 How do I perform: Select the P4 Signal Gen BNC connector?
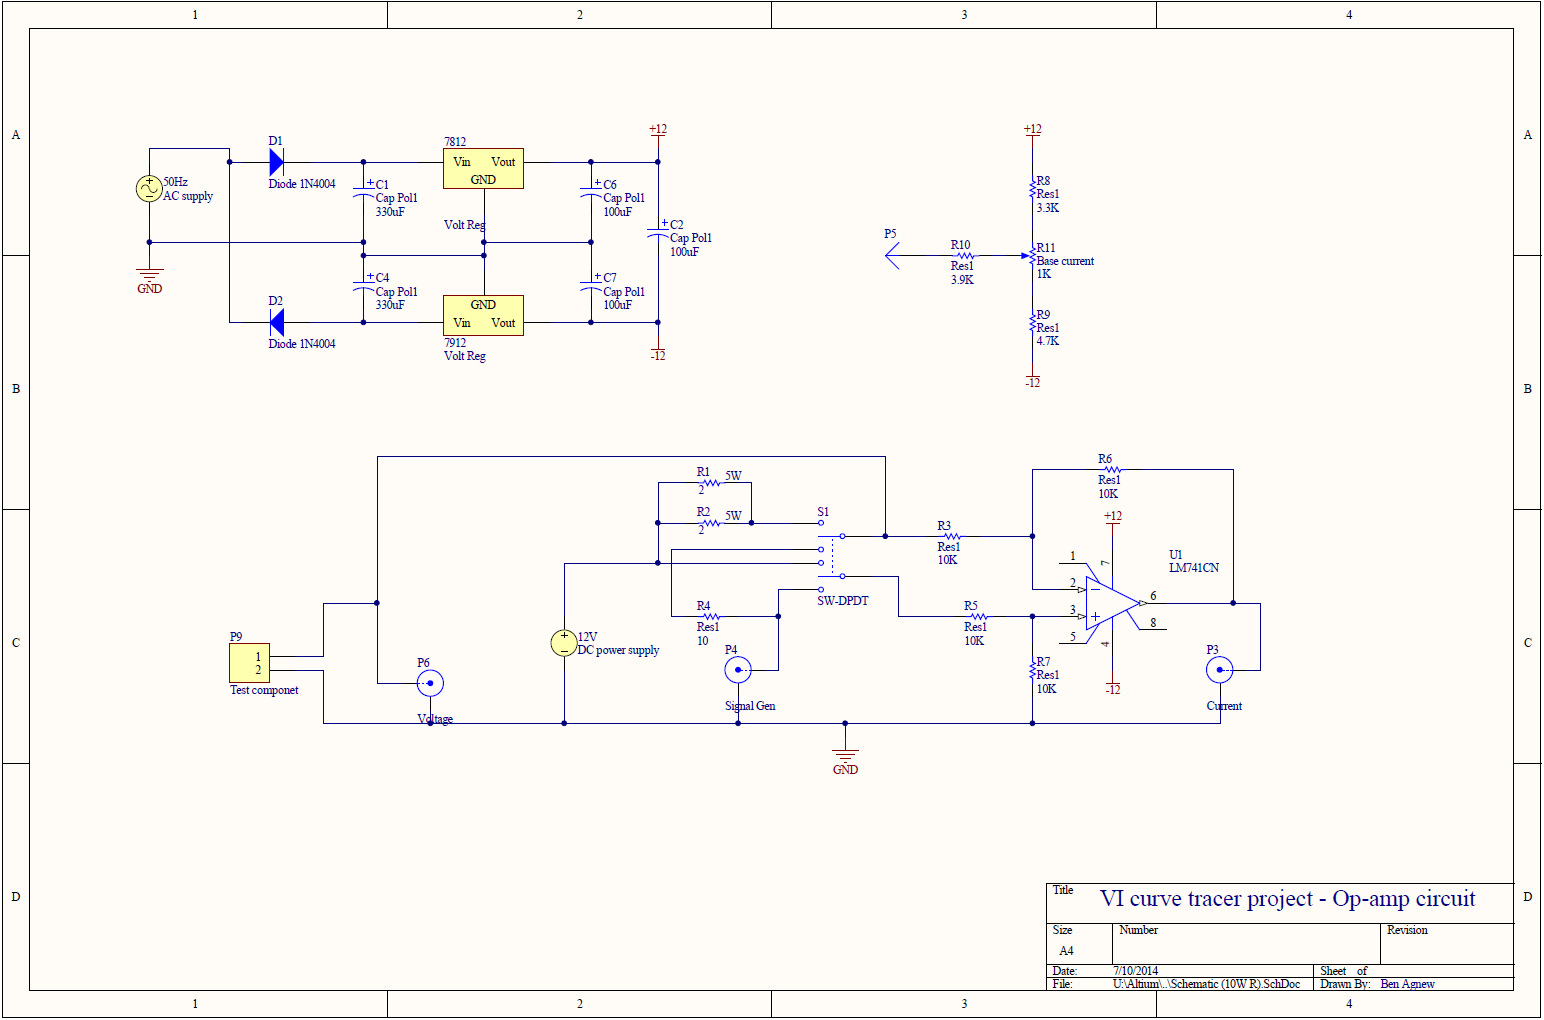(738, 670)
